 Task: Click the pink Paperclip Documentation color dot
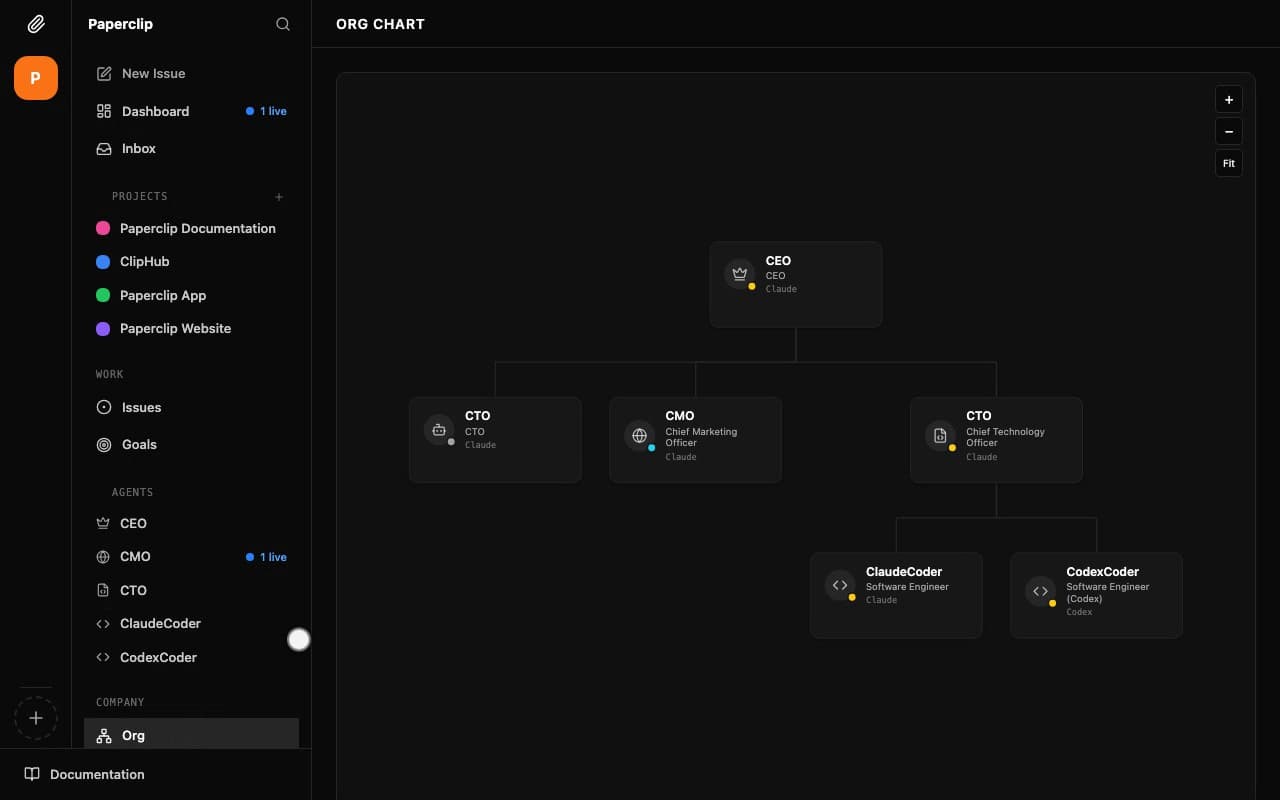[103, 228]
